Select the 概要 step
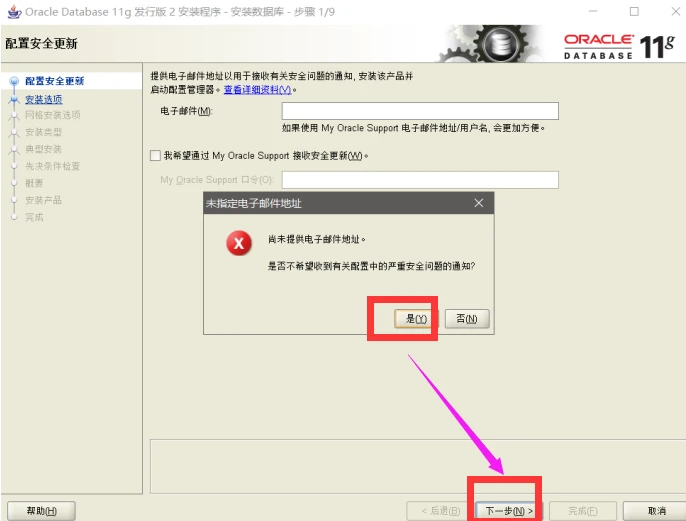This screenshot has width=686, height=521. tap(34, 183)
